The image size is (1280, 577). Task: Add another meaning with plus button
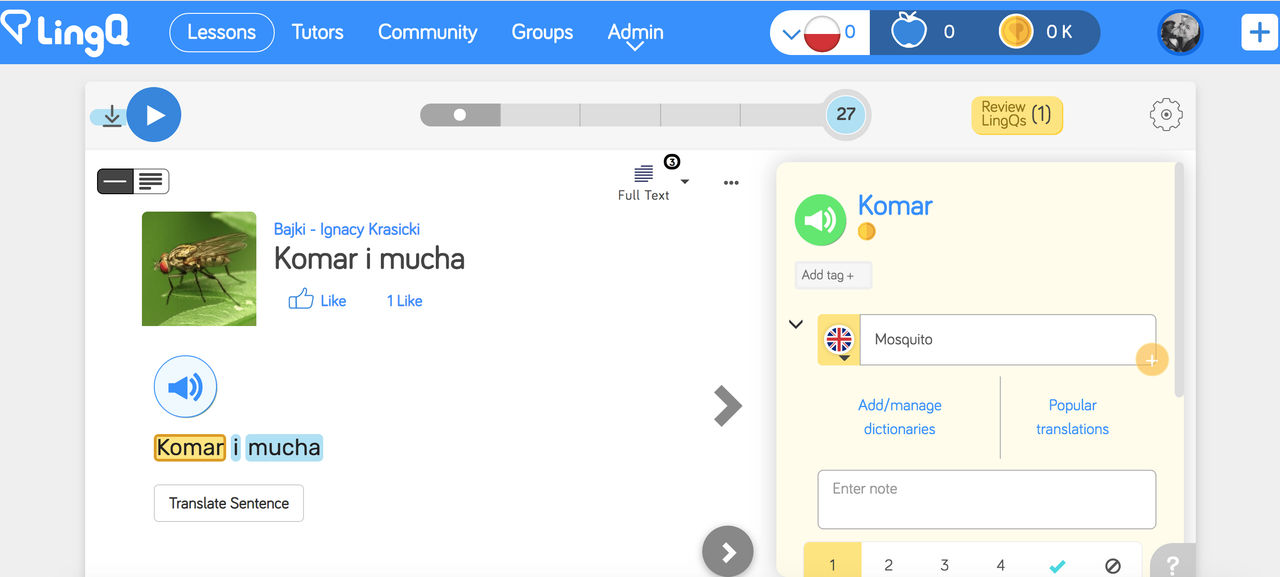(x=1151, y=360)
